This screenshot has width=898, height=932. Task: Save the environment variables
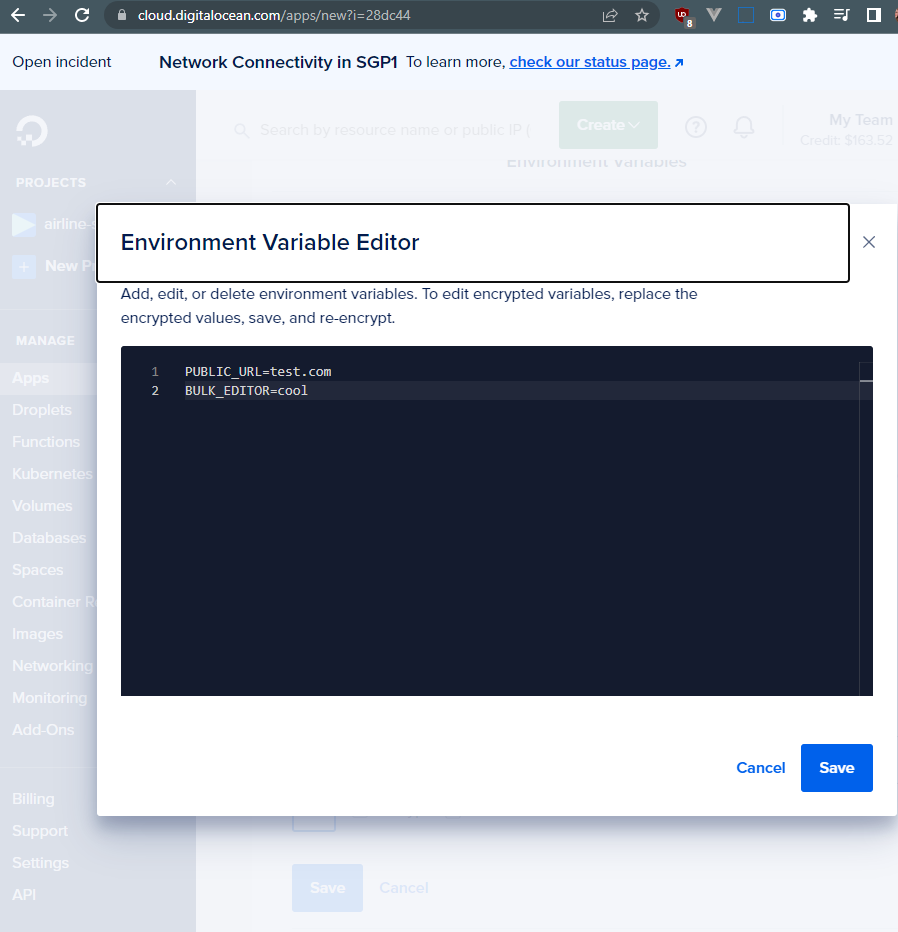836,767
